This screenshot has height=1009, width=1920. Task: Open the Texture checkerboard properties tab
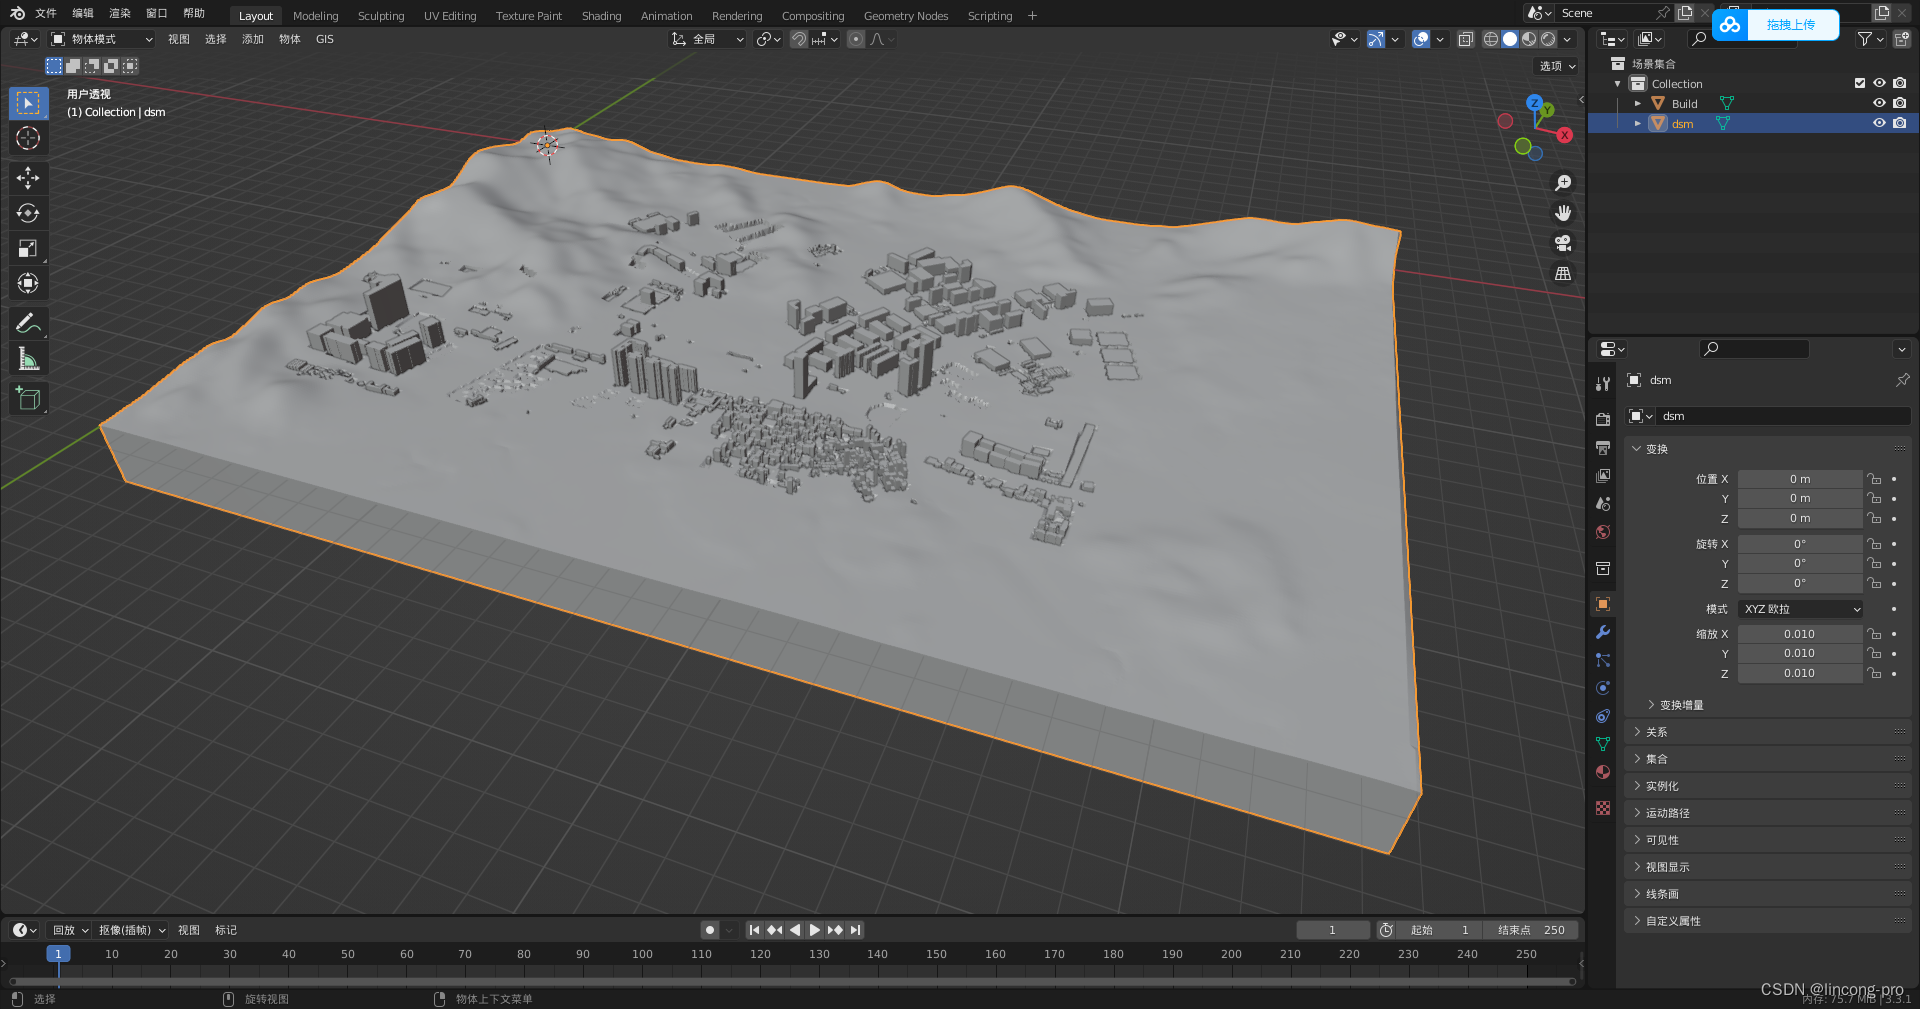click(x=1603, y=808)
